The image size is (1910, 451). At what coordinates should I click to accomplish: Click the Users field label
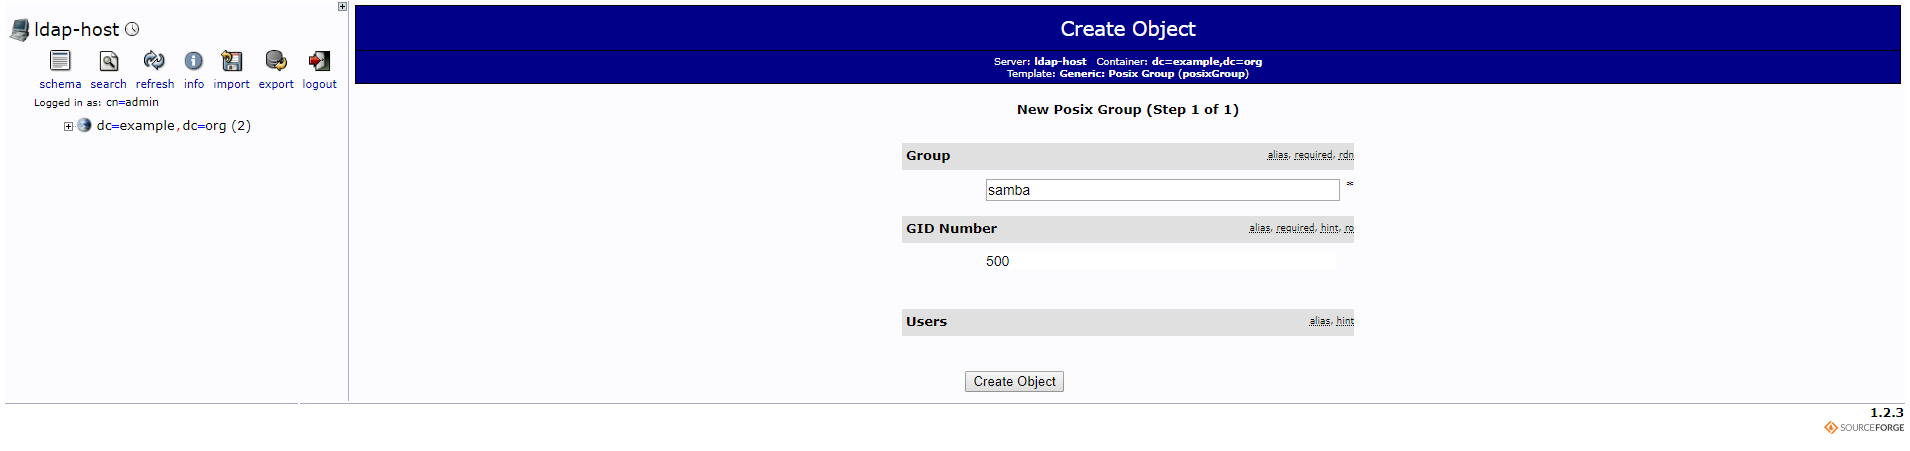pos(926,322)
